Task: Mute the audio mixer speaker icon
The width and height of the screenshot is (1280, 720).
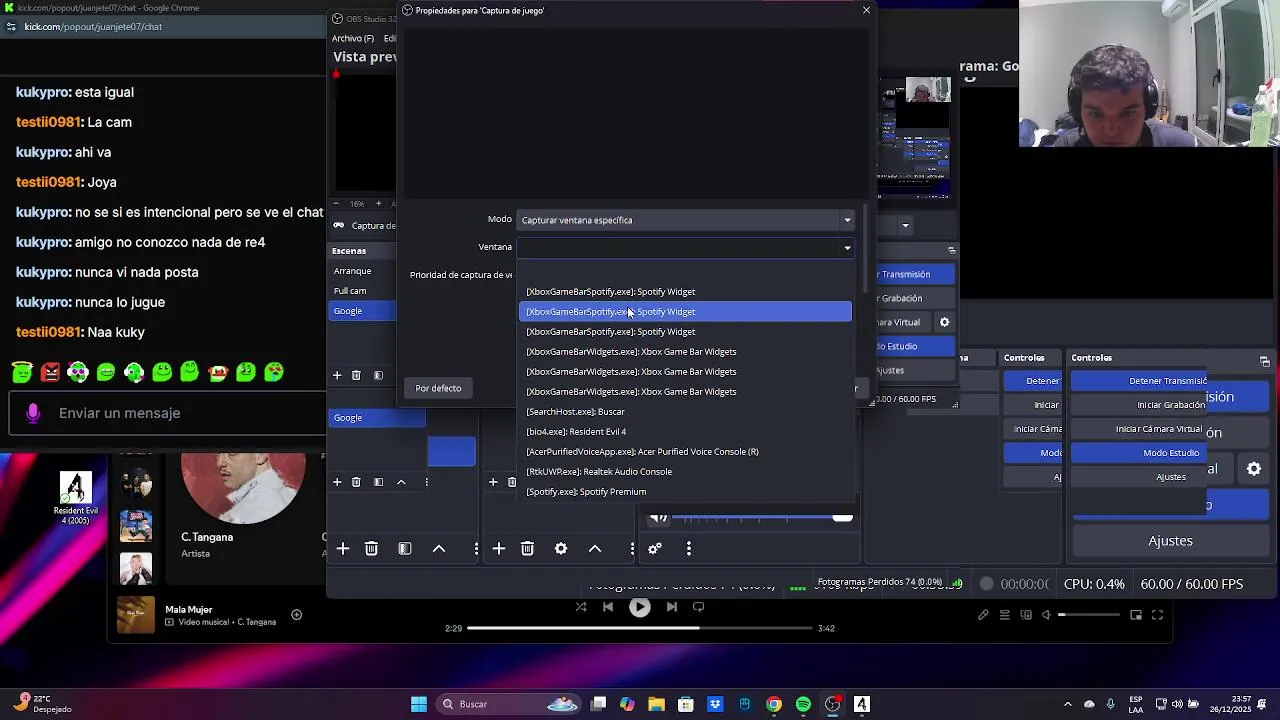Action: [658, 517]
